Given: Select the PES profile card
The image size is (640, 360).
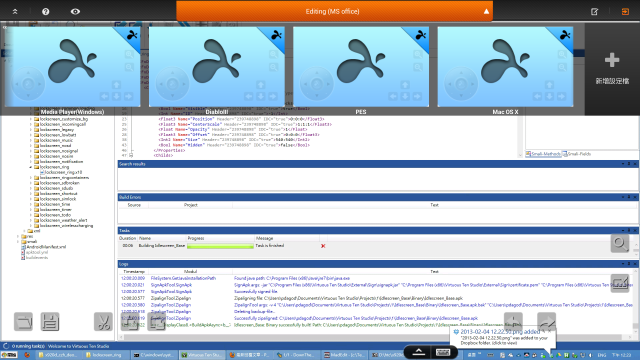Looking at the screenshot, I should coord(361,67).
